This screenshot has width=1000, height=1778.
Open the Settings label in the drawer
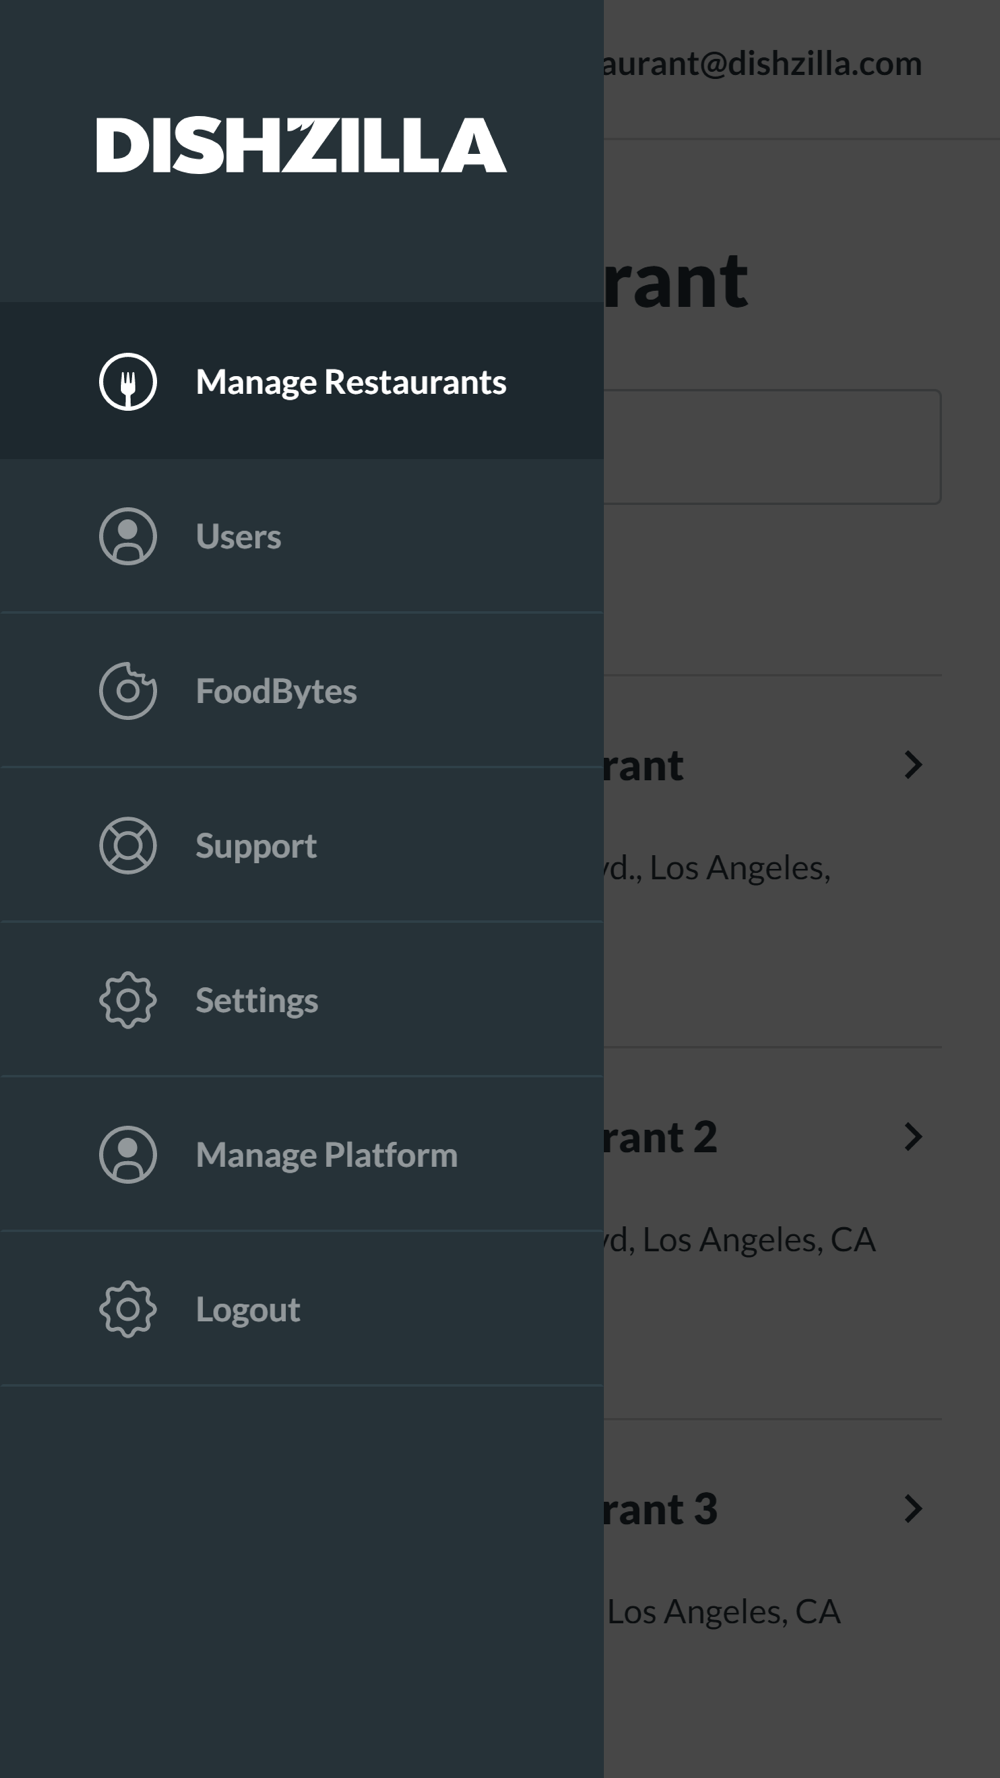pyautogui.click(x=257, y=1001)
